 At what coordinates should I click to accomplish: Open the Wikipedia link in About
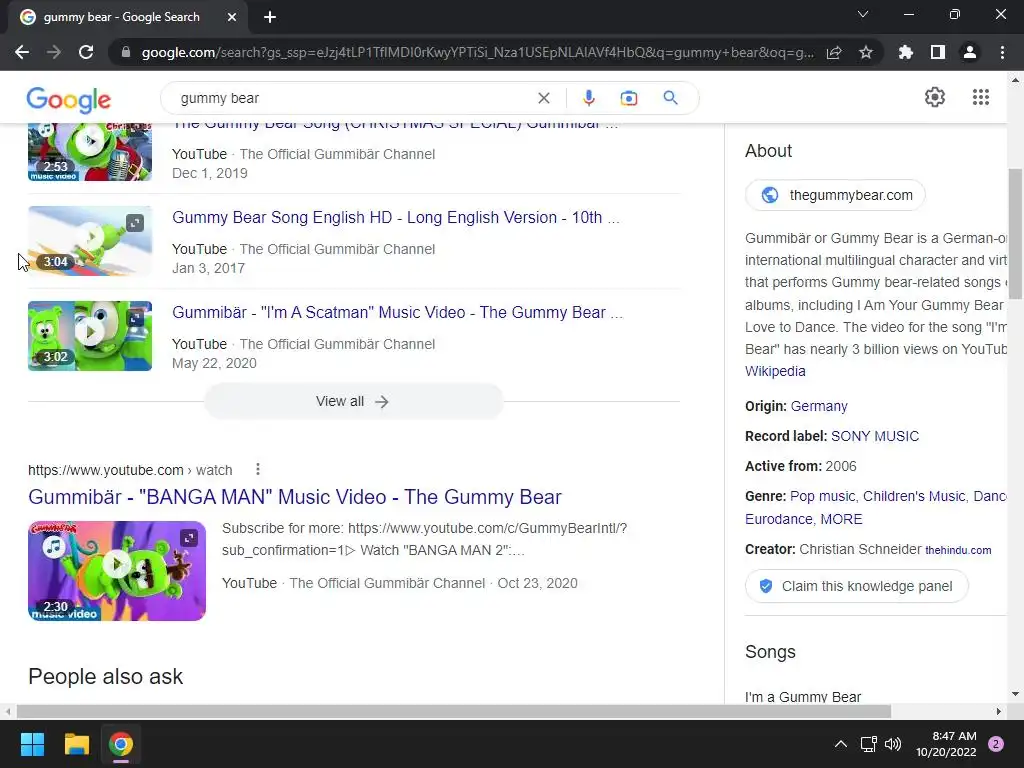(775, 371)
